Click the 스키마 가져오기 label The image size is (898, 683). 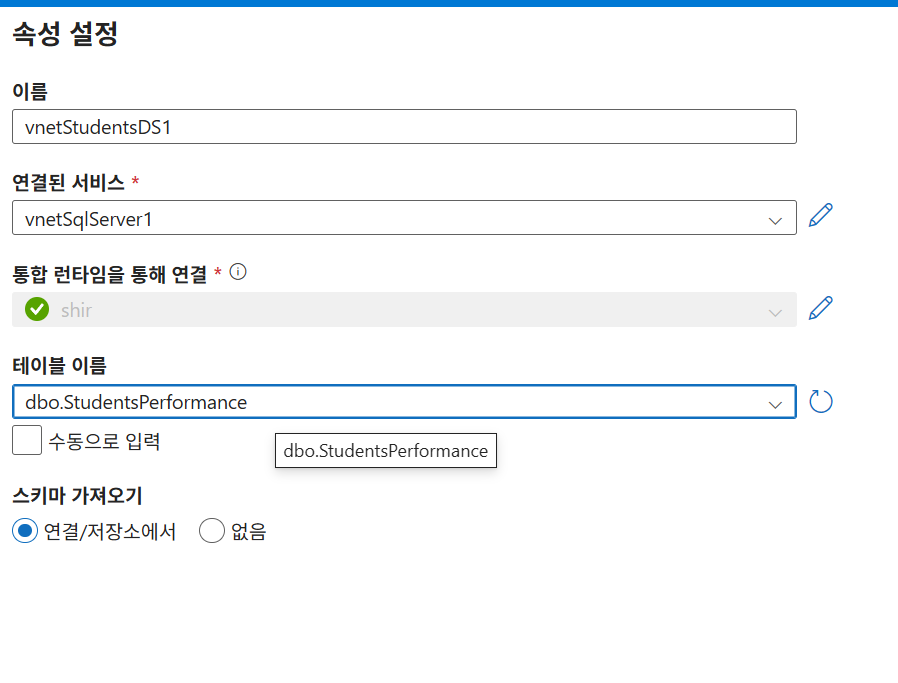click(77, 495)
